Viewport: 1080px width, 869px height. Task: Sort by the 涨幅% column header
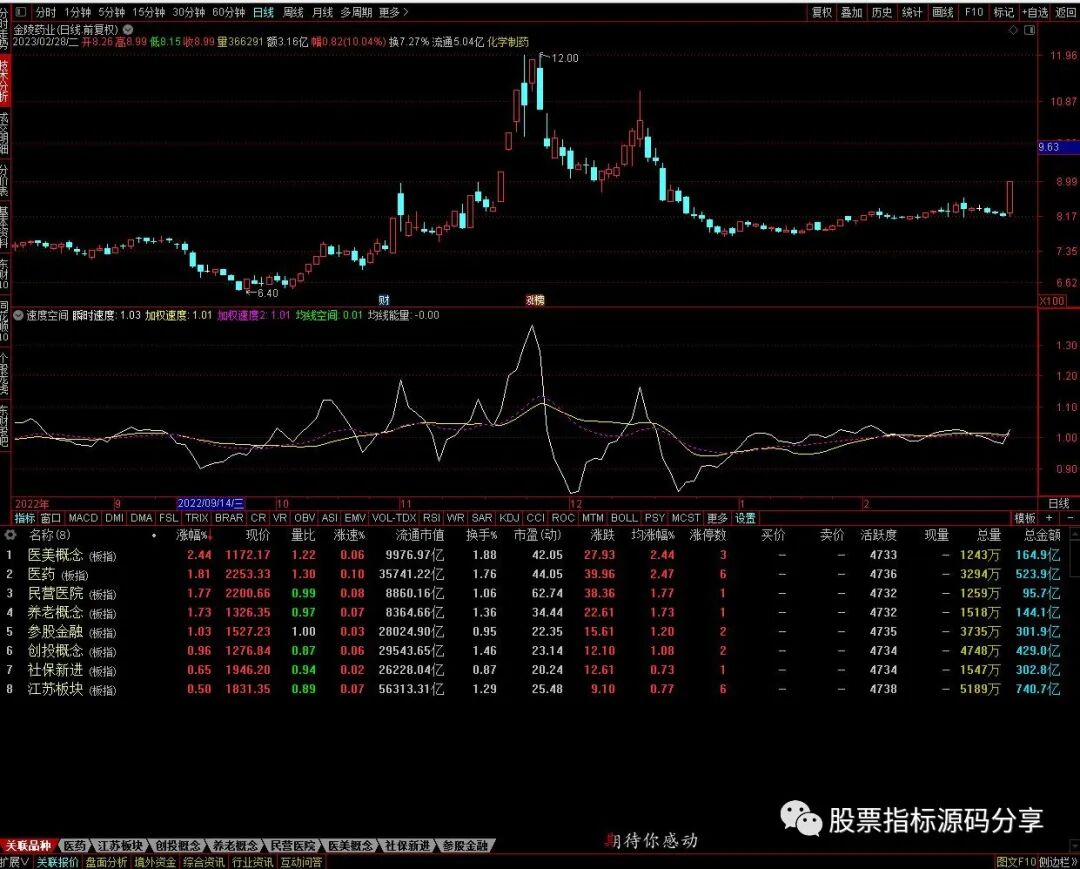195,535
